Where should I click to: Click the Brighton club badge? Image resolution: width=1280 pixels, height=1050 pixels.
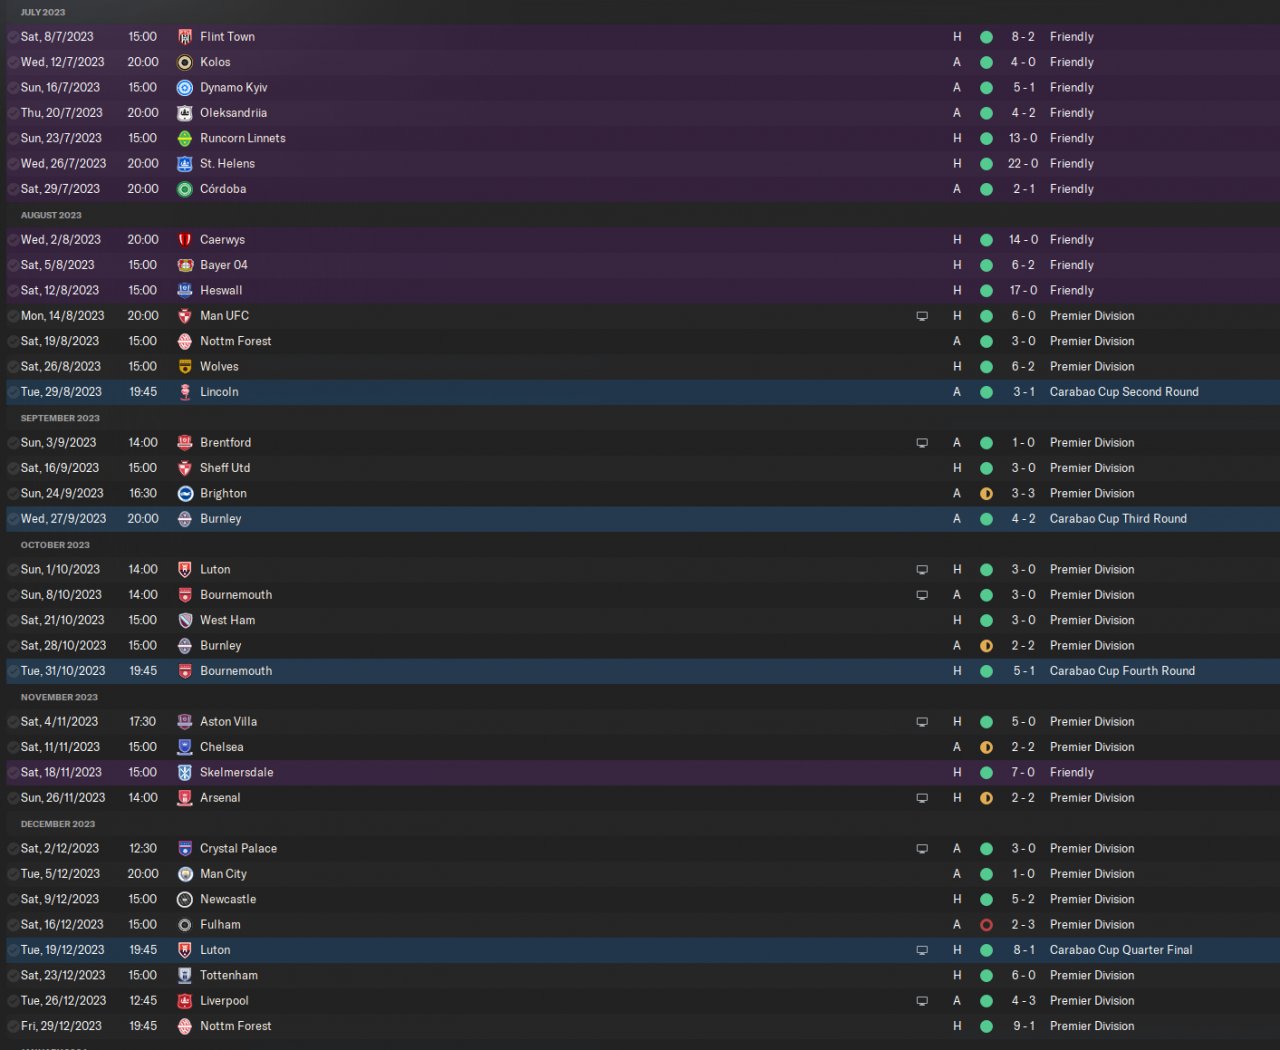pyautogui.click(x=185, y=494)
